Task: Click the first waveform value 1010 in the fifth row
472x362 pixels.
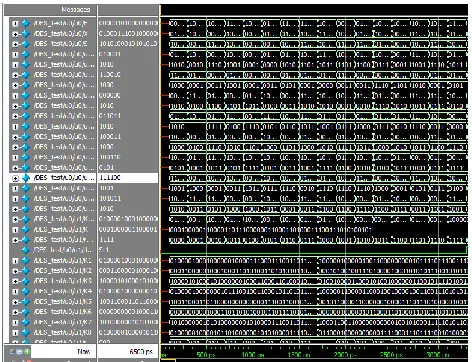Action: [178, 65]
